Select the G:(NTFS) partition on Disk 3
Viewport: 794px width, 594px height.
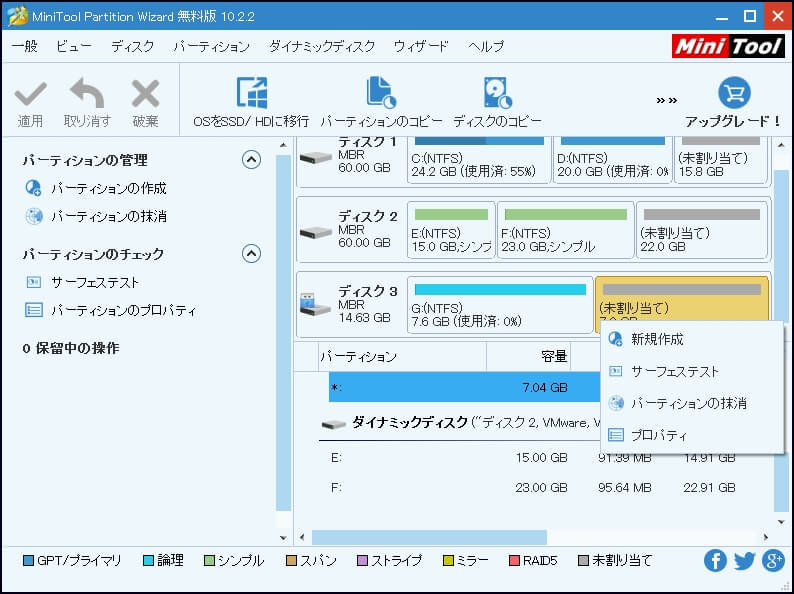[x=498, y=304]
